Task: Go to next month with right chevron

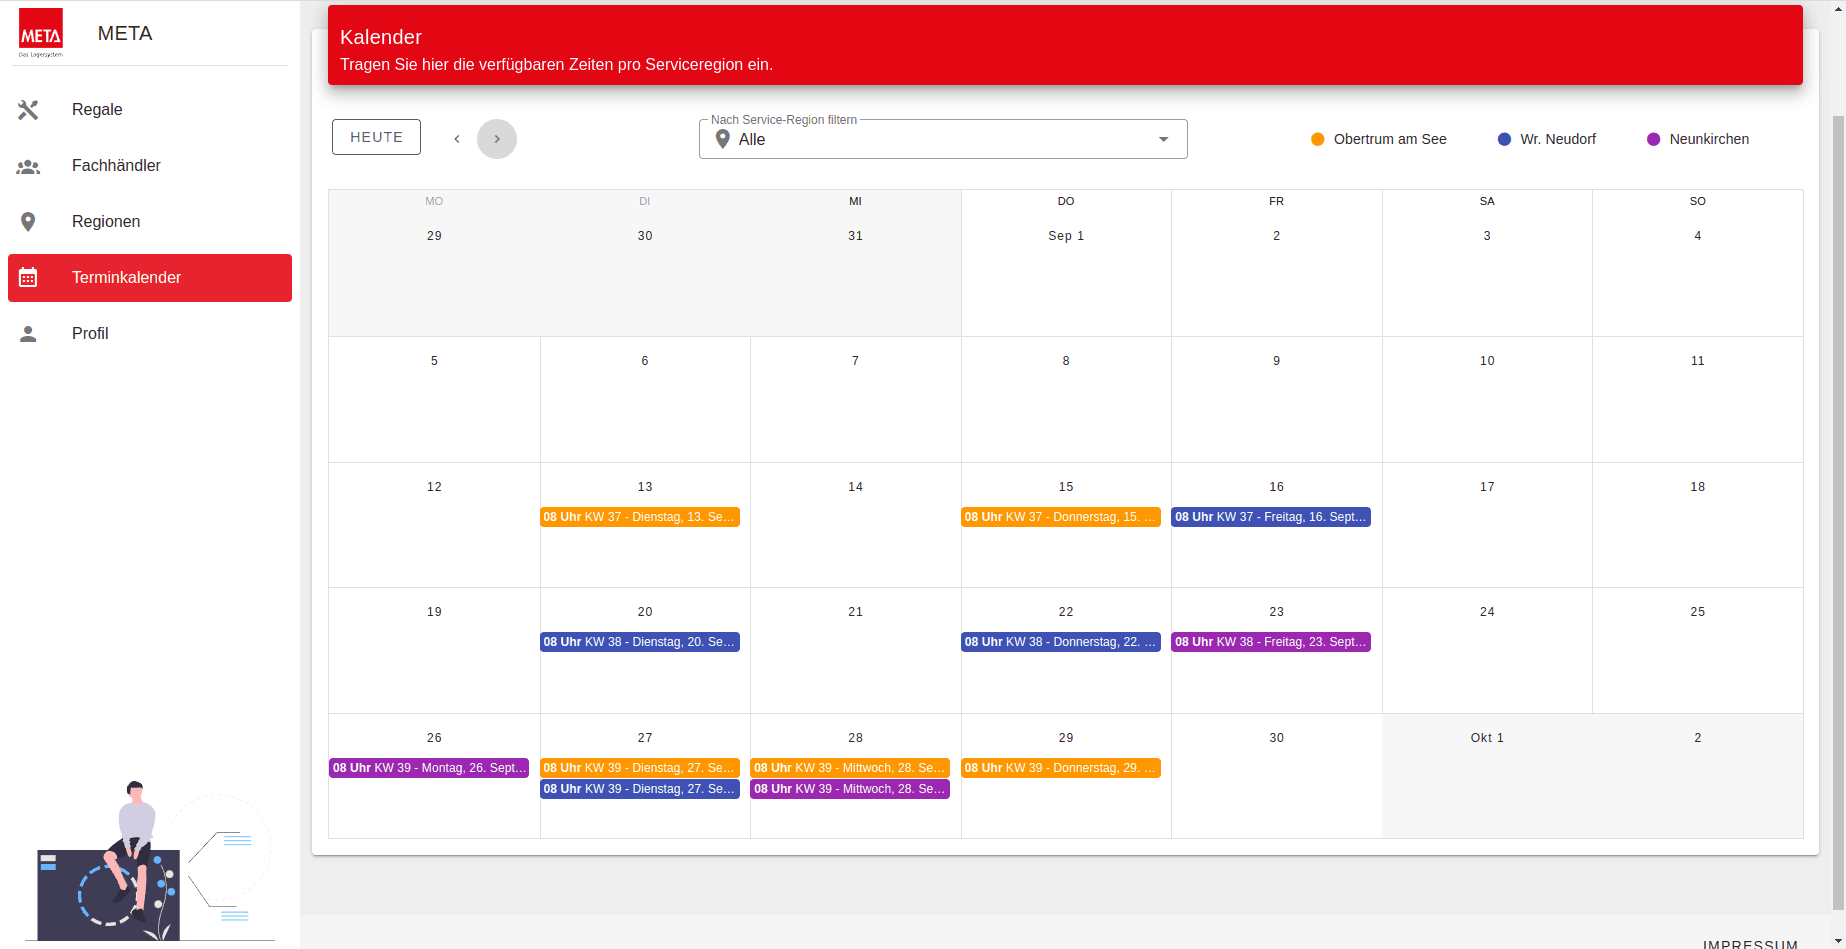Action: tap(497, 139)
